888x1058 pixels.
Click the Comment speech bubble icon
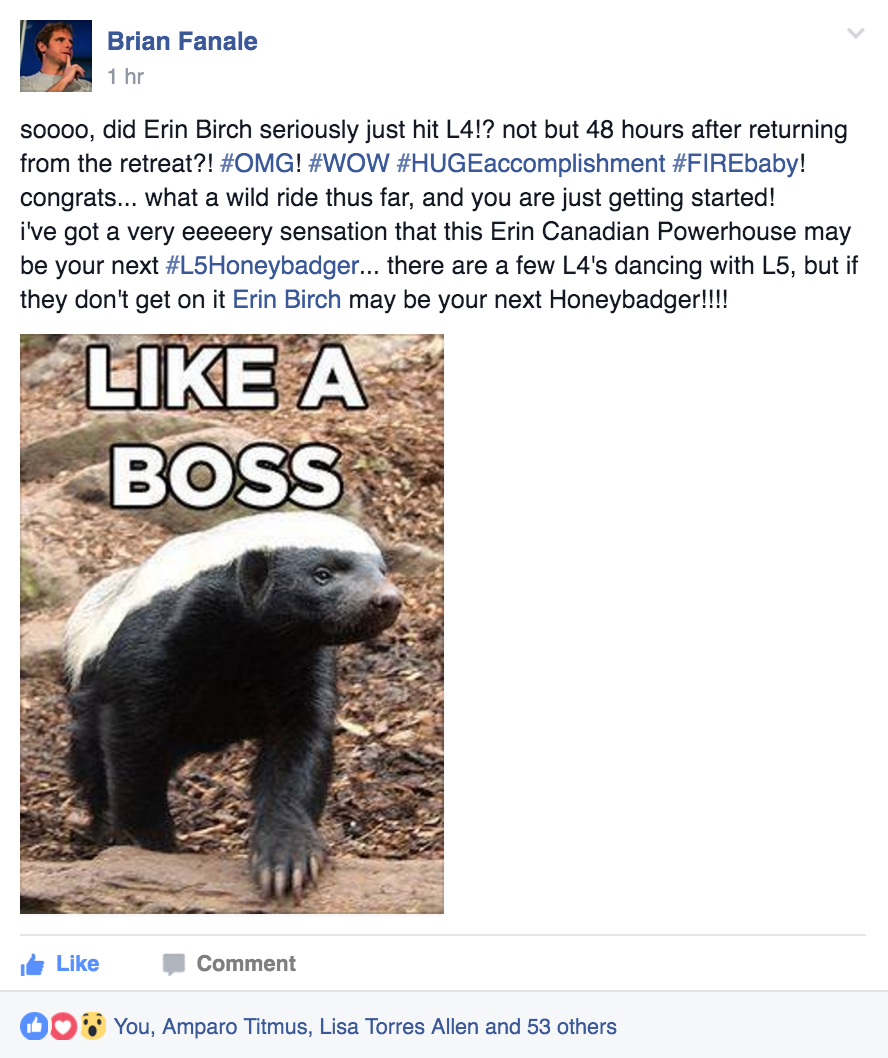click(173, 964)
